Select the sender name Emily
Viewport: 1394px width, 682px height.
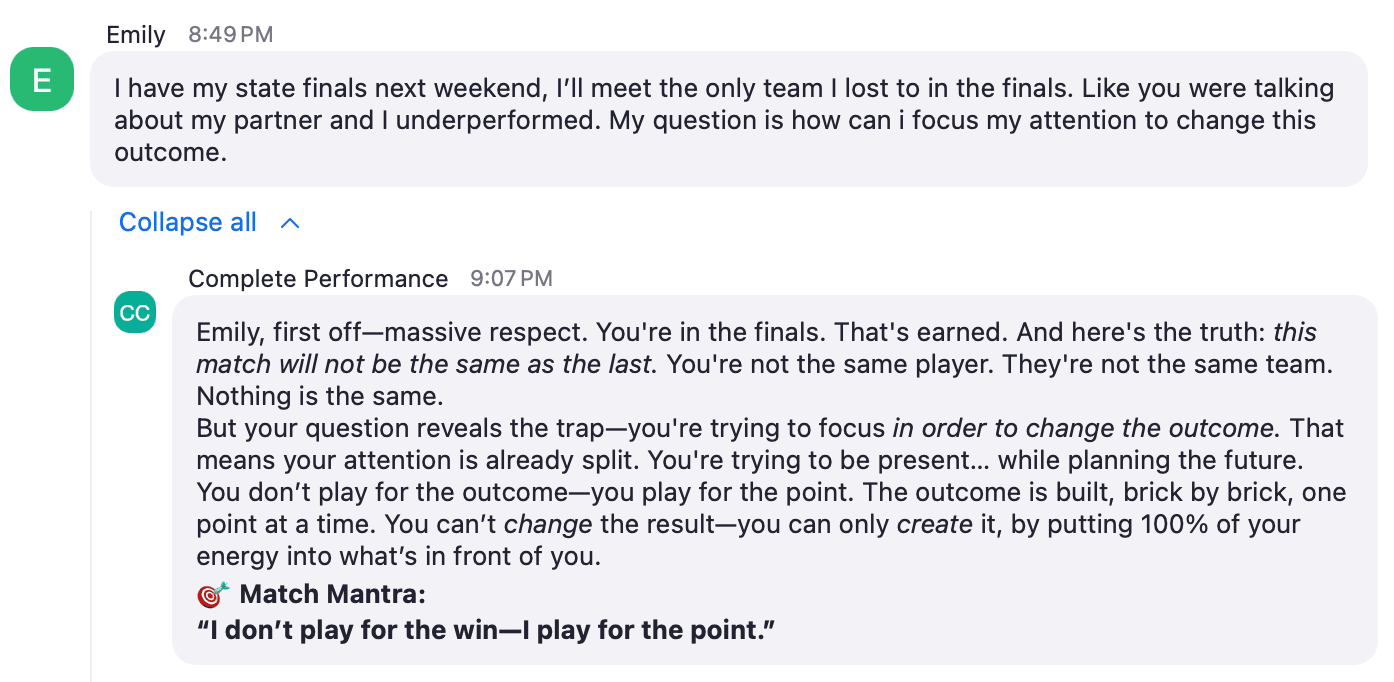[136, 34]
